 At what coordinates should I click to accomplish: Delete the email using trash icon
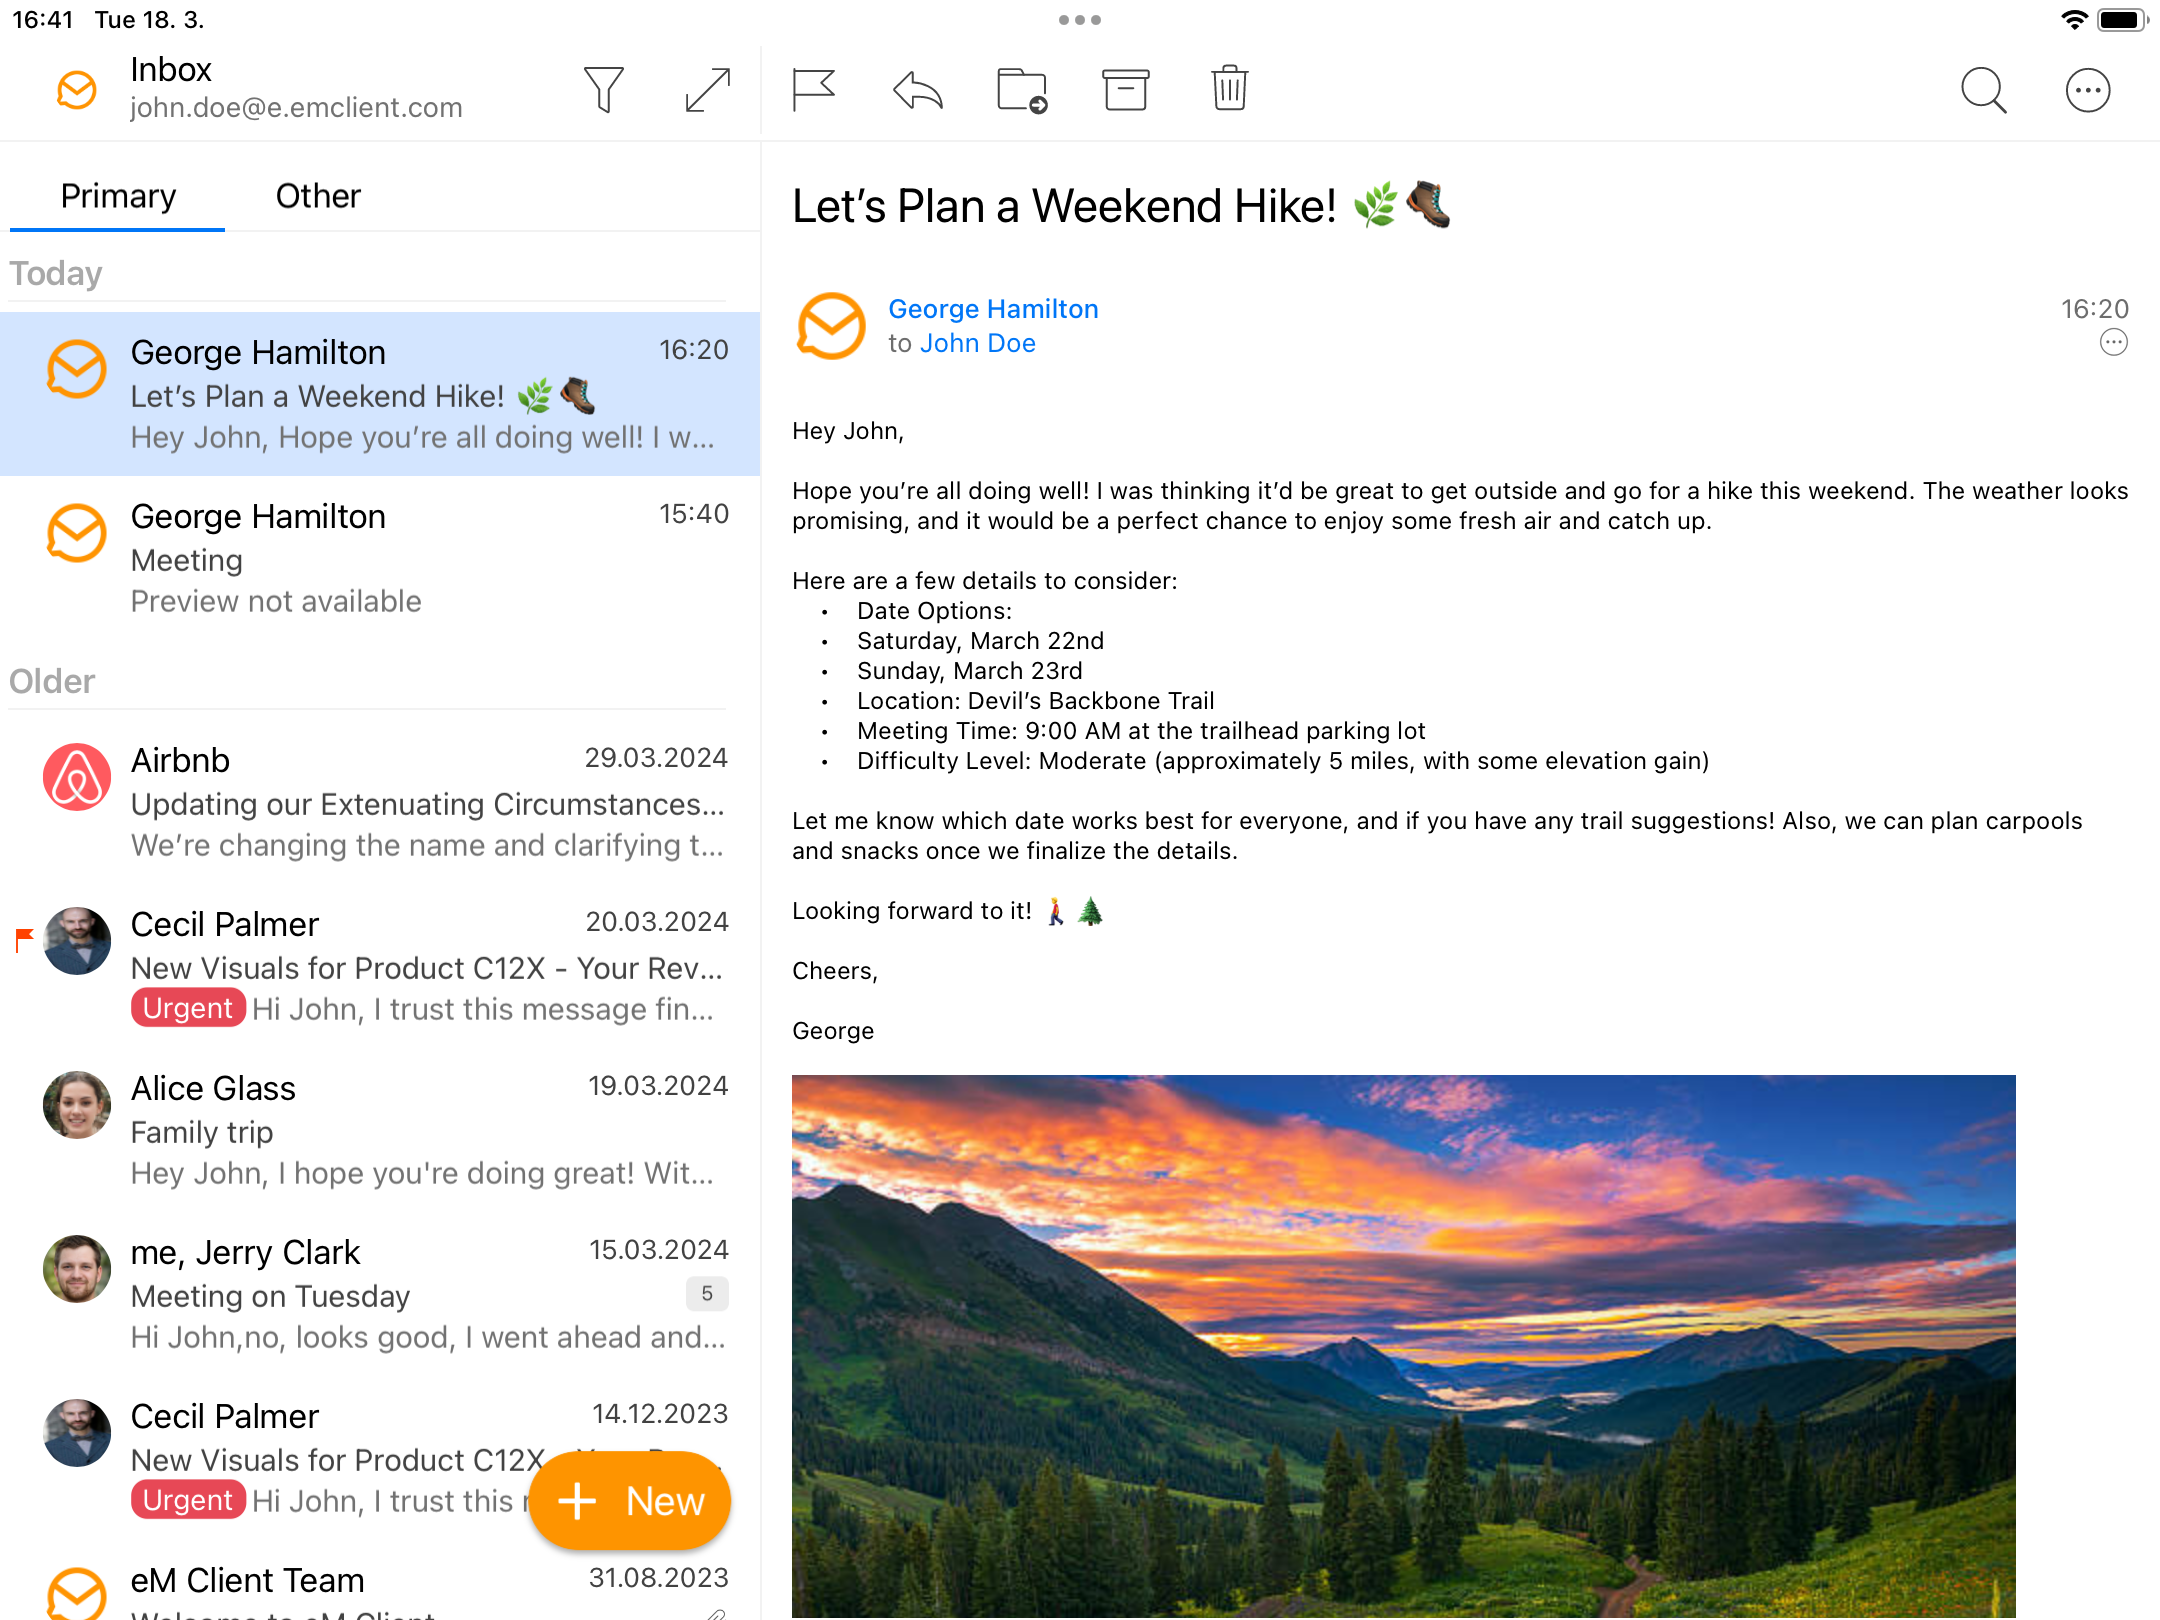click(x=1229, y=90)
